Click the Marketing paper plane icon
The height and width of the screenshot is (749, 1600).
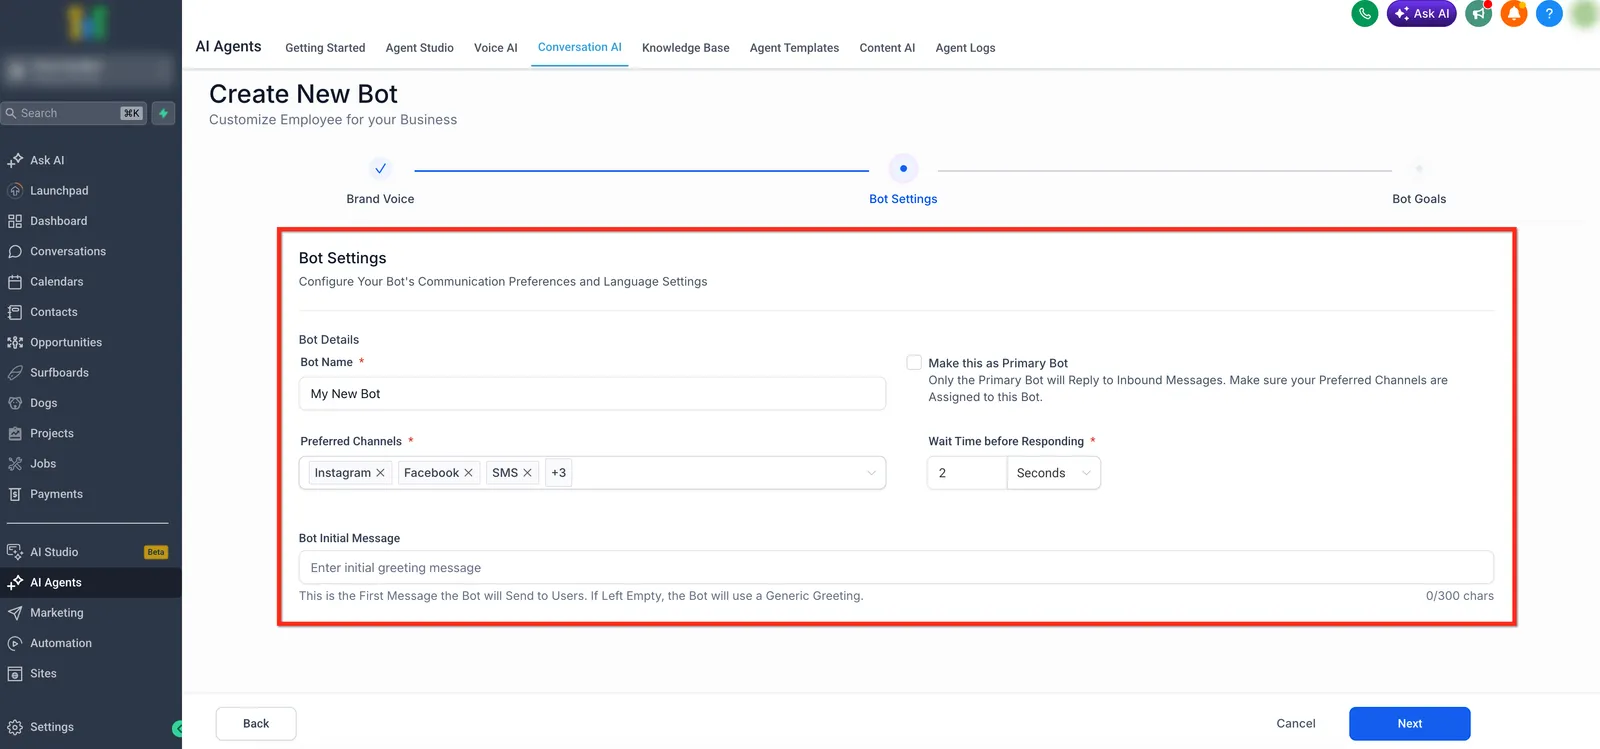[x=15, y=613]
